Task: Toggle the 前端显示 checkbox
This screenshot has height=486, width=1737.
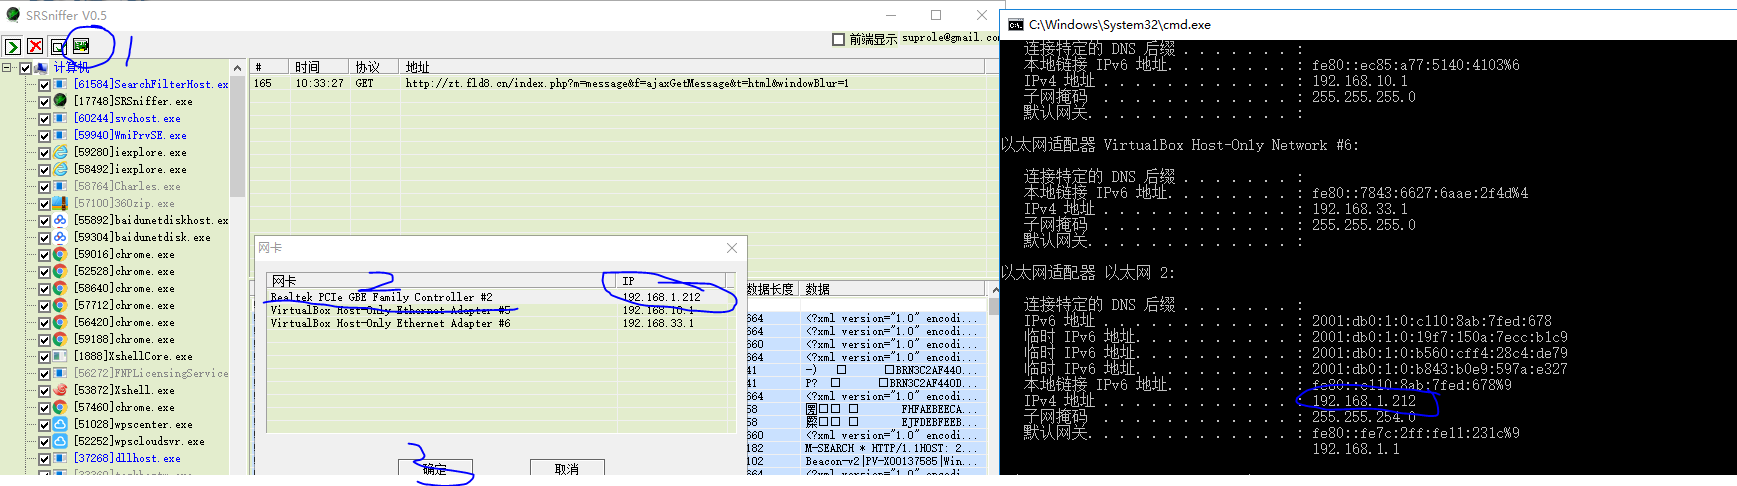Action: coord(838,39)
